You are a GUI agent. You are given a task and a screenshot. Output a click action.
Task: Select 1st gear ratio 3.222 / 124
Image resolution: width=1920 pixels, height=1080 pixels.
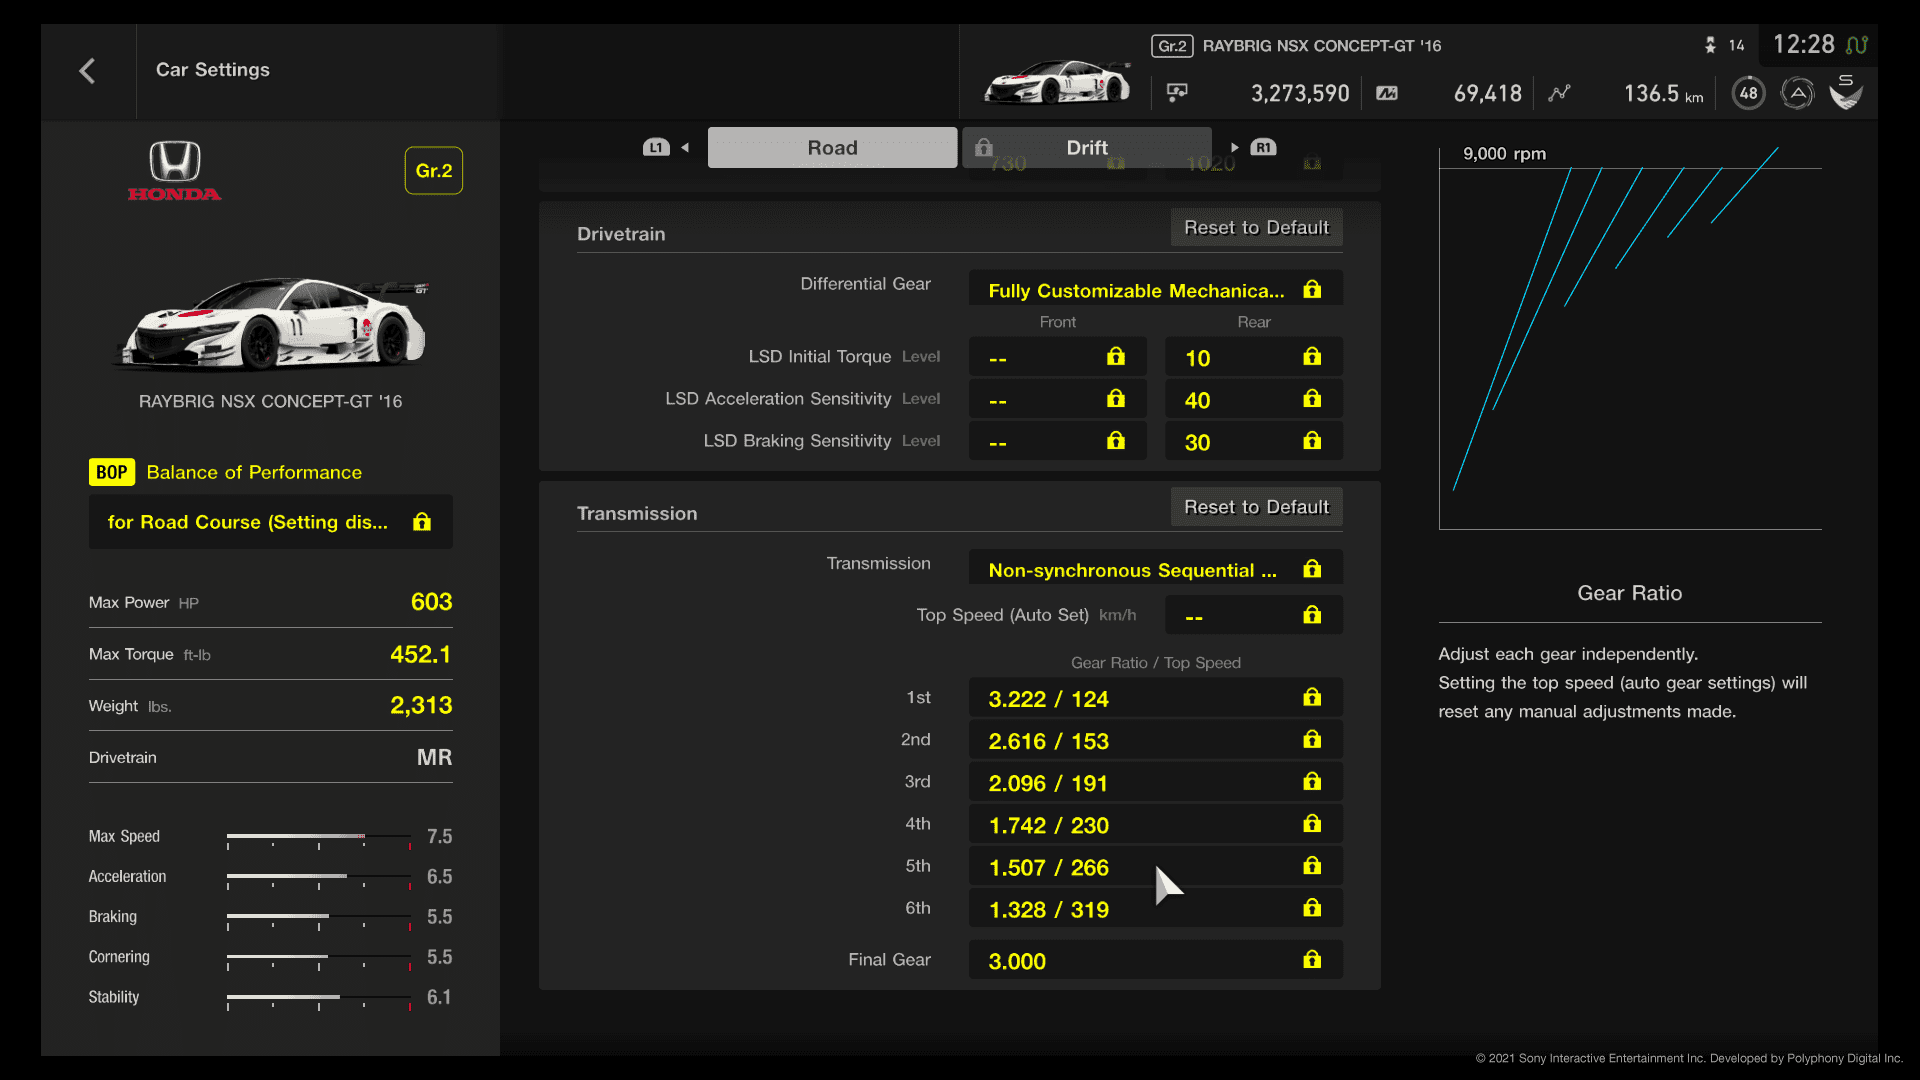point(1155,698)
